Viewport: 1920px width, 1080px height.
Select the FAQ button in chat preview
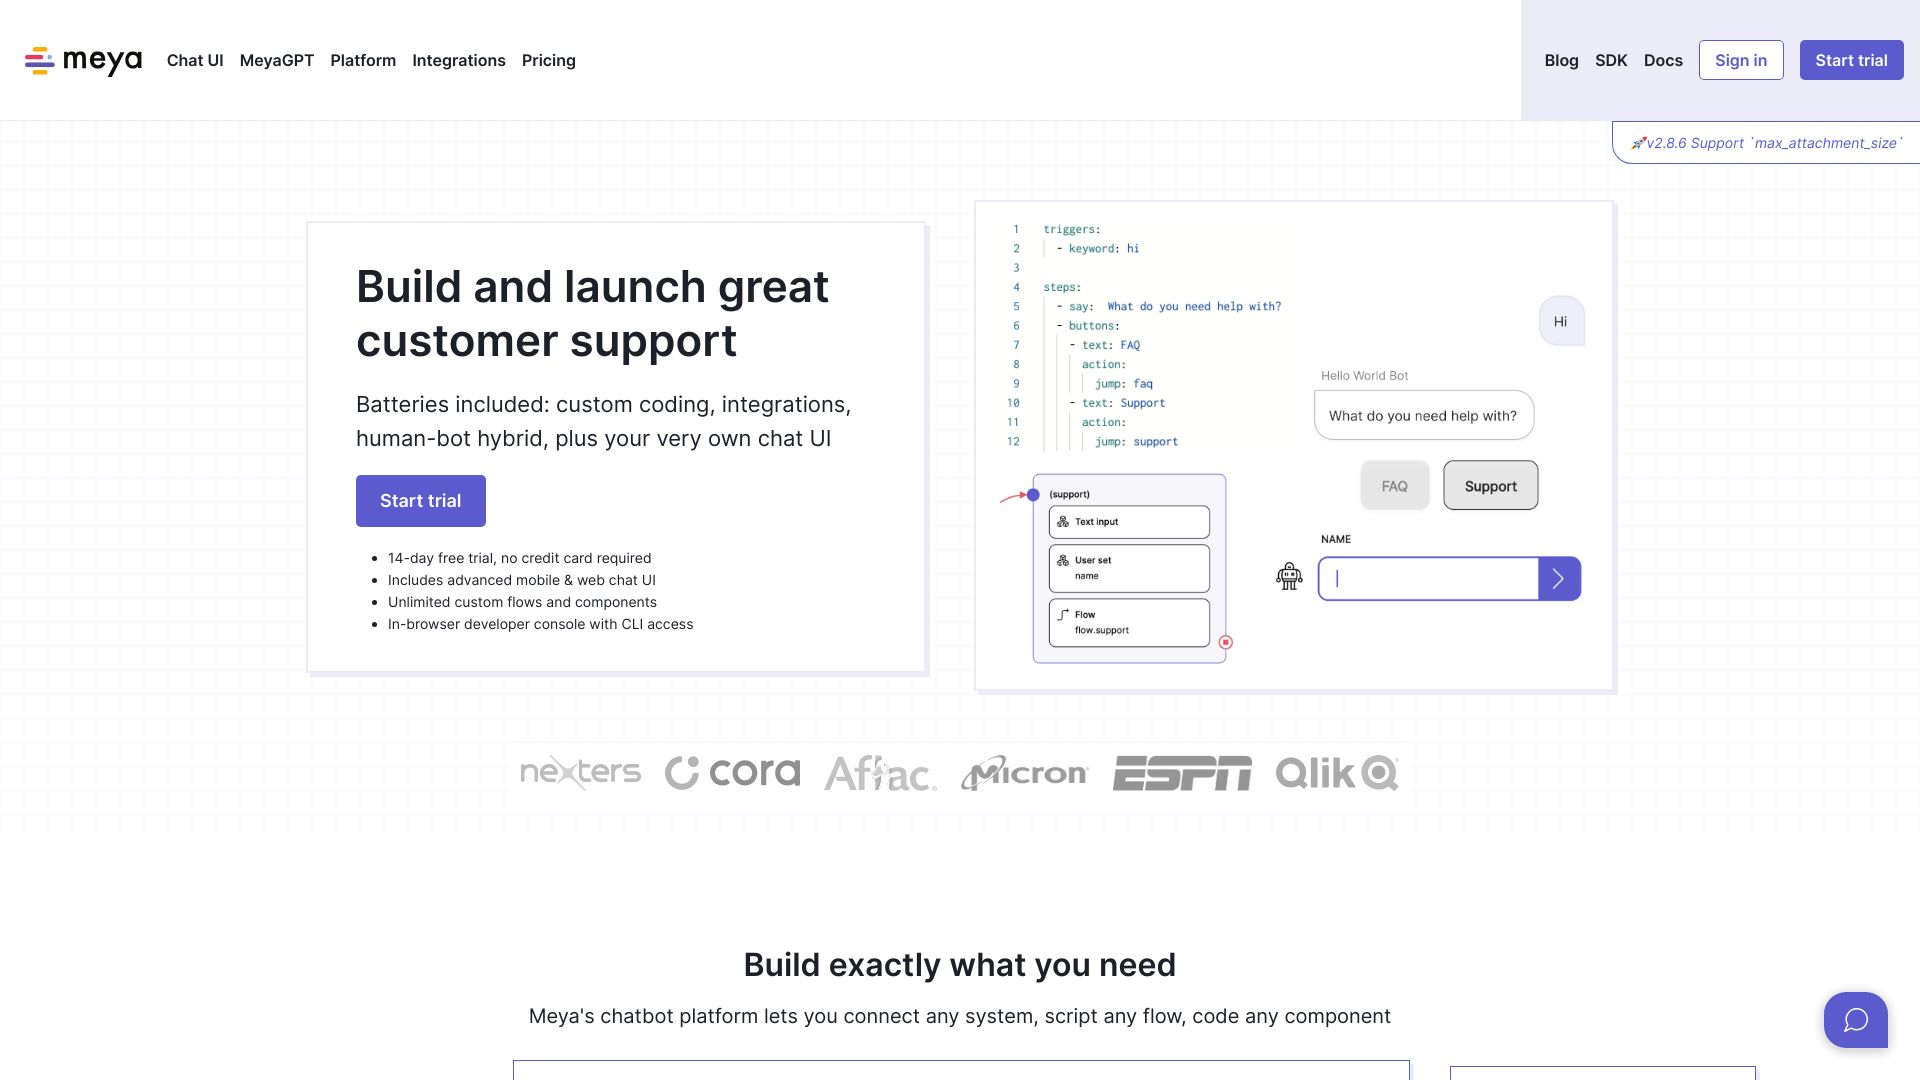(1394, 485)
